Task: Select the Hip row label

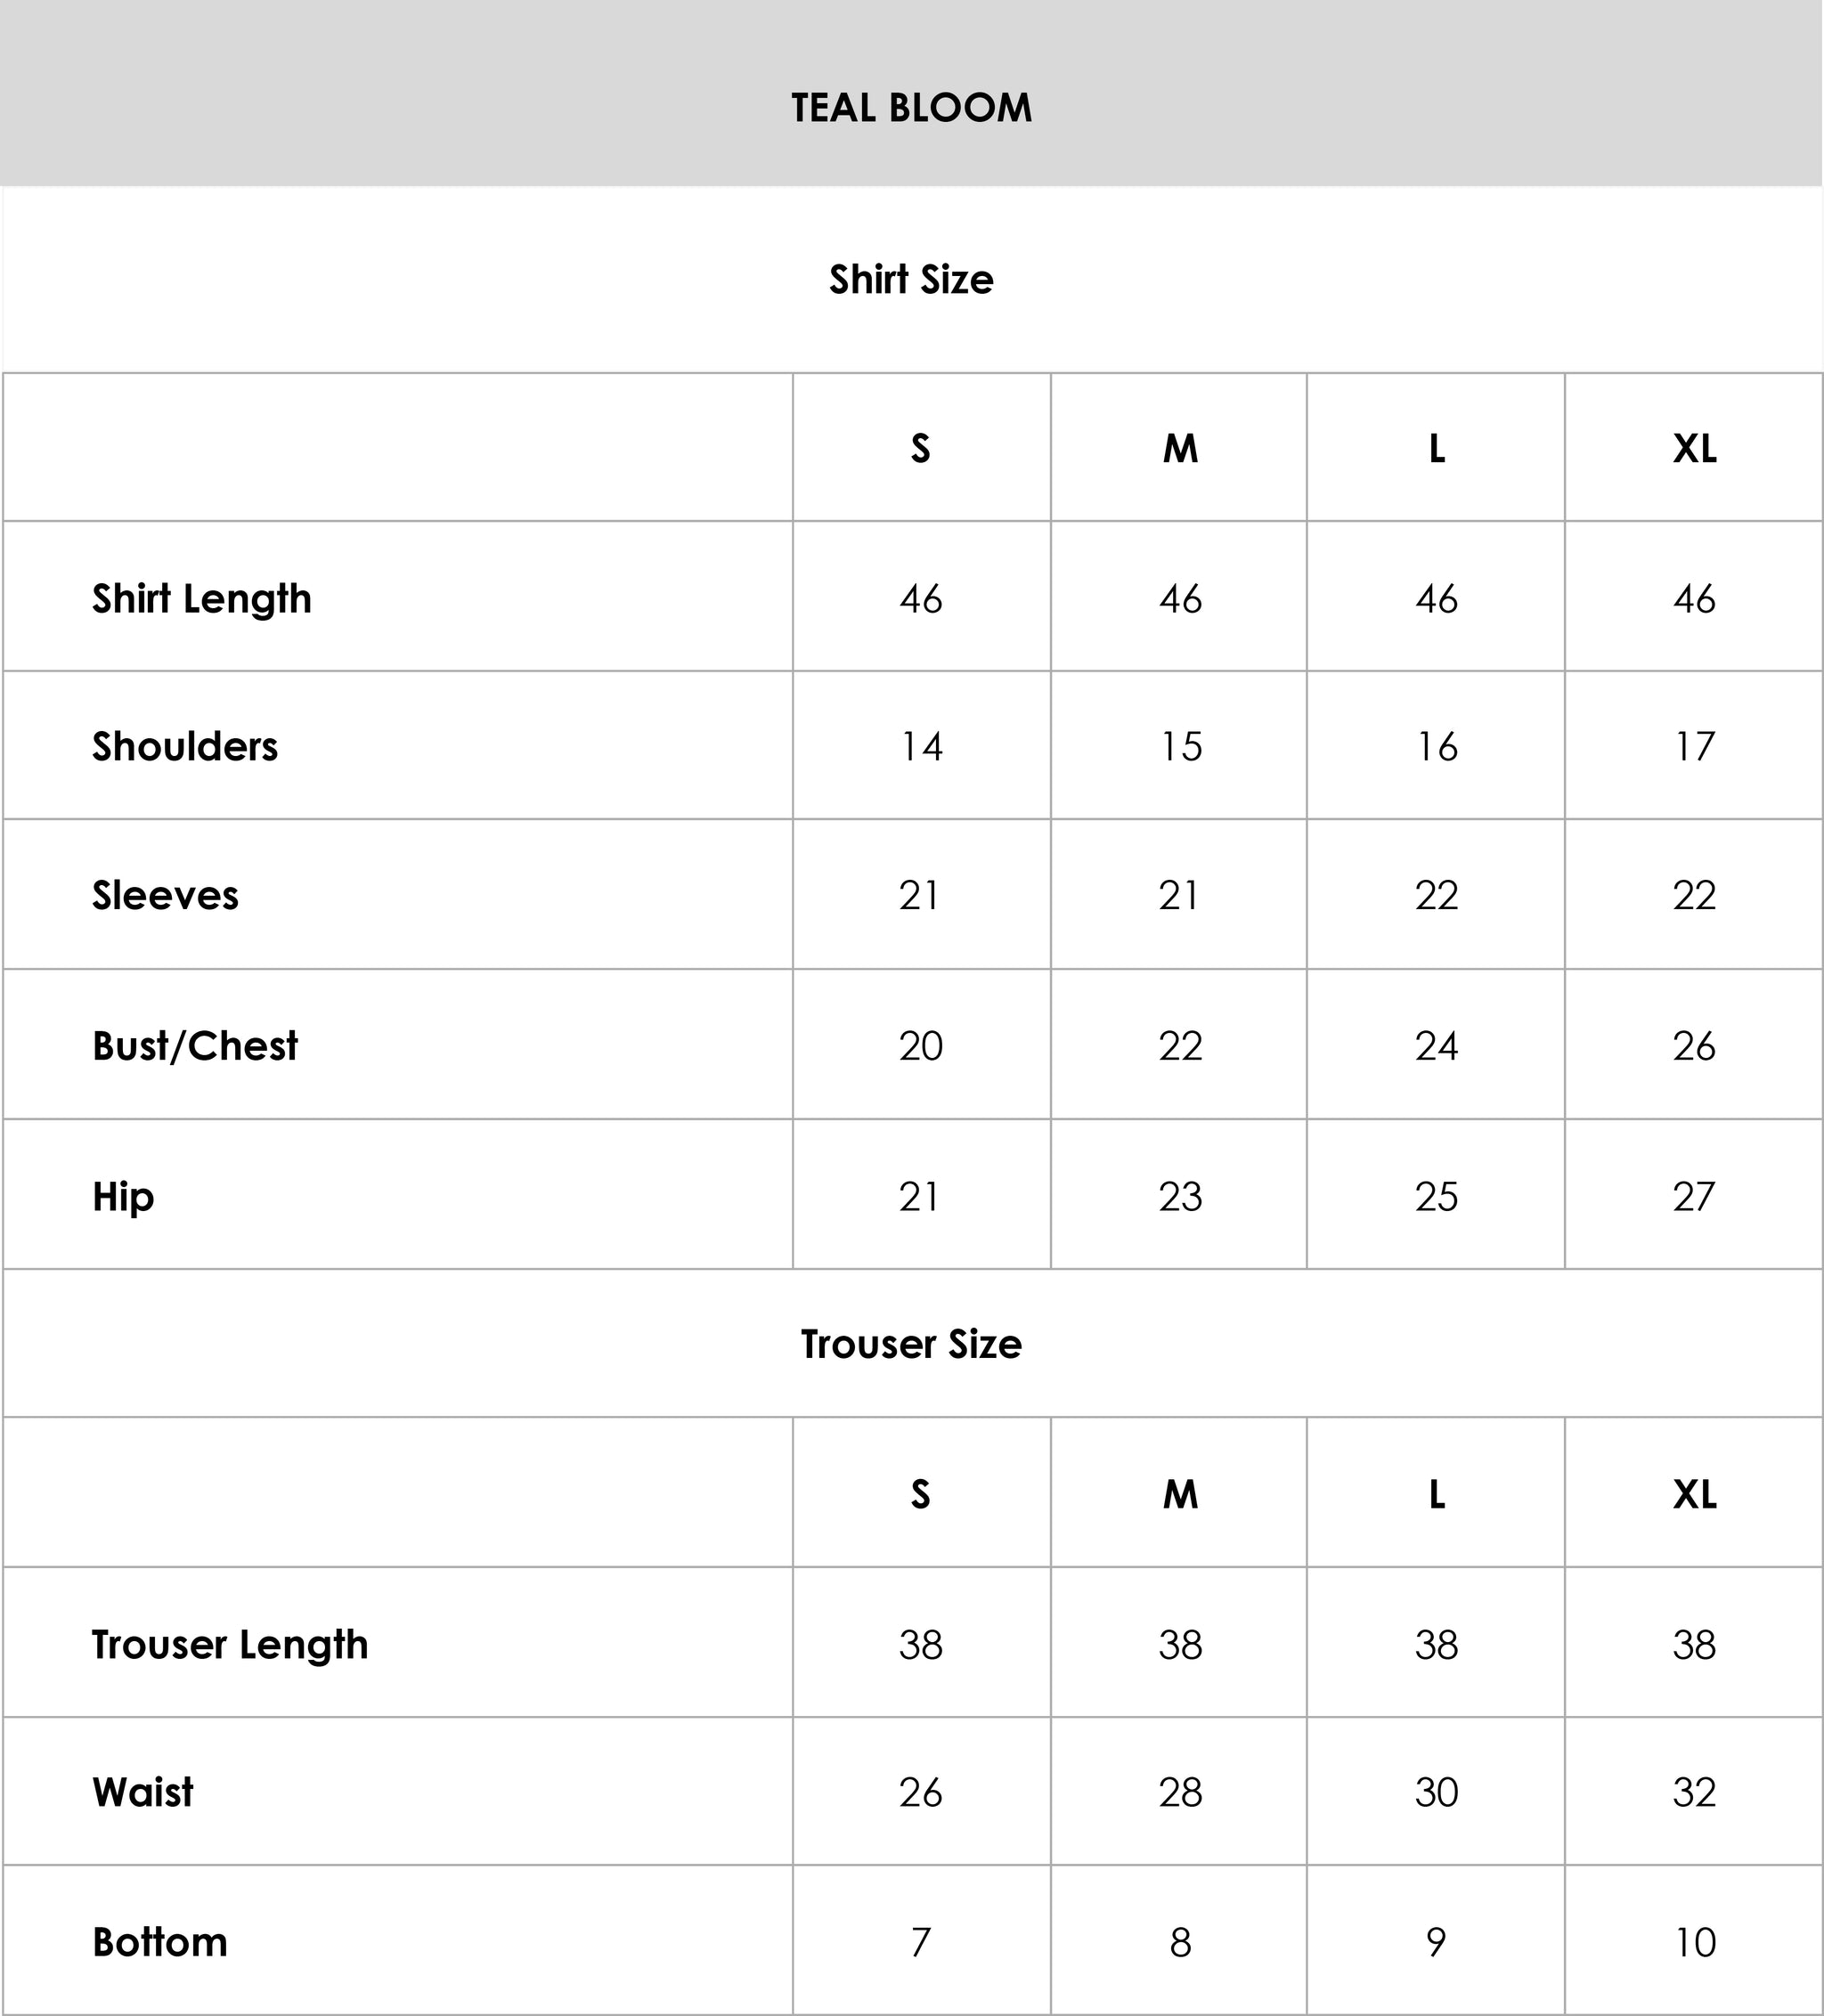Action: tap(123, 1196)
